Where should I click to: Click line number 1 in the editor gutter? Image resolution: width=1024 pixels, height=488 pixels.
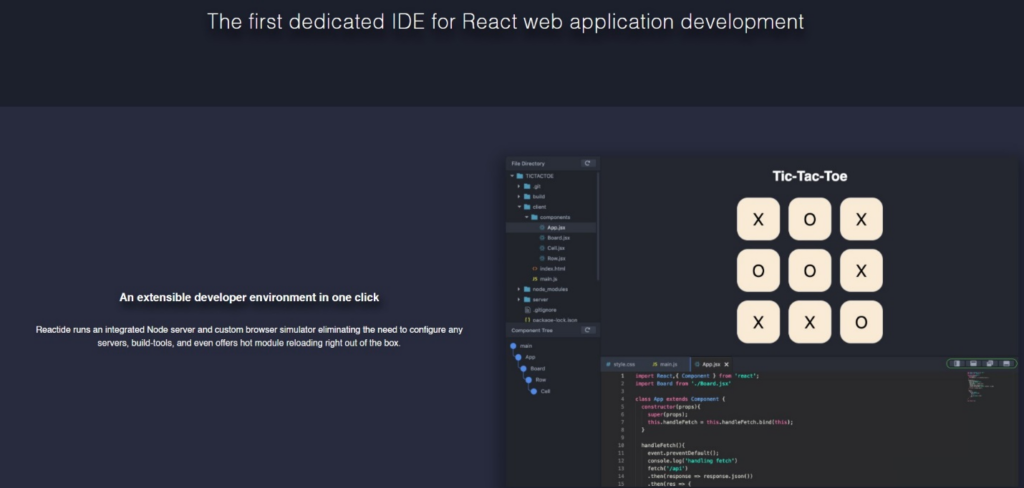click(622, 376)
